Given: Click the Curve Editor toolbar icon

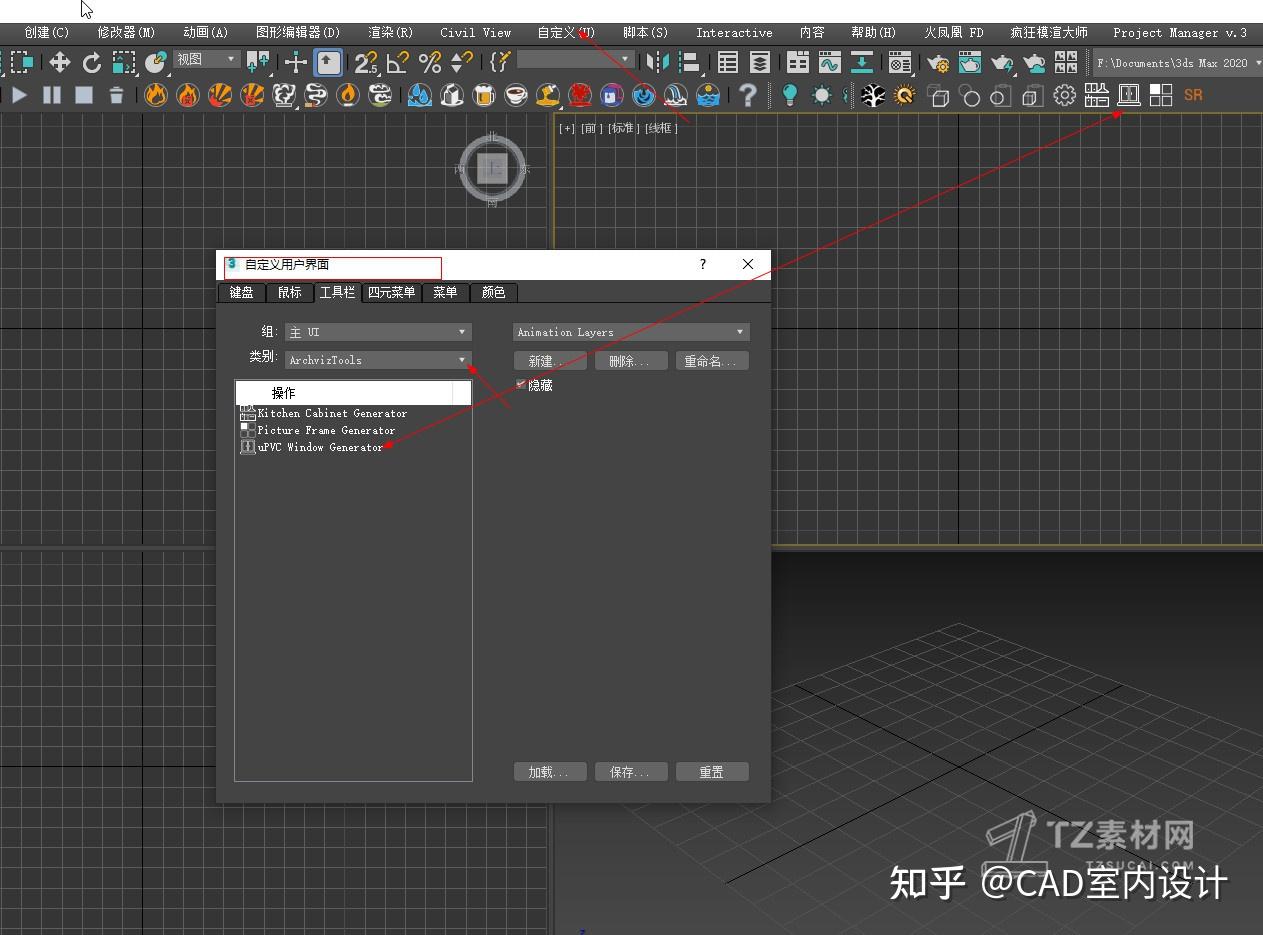Looking at the screenshot, I should click(x=830, y=62).
